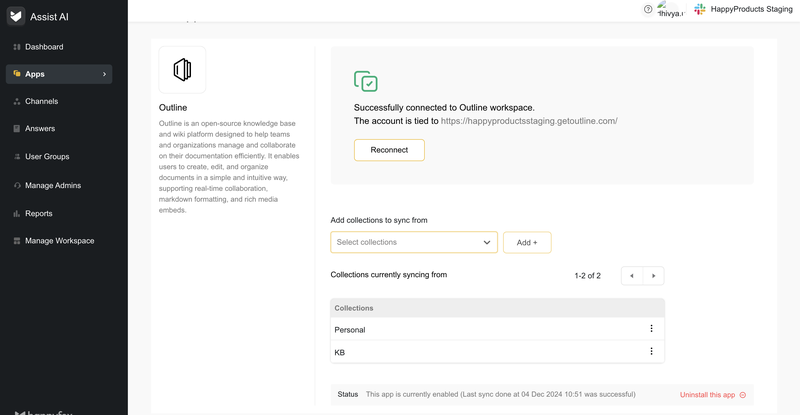The image size is (800, 415).
Task: Click the Add + button
Action: coord(527,242)
